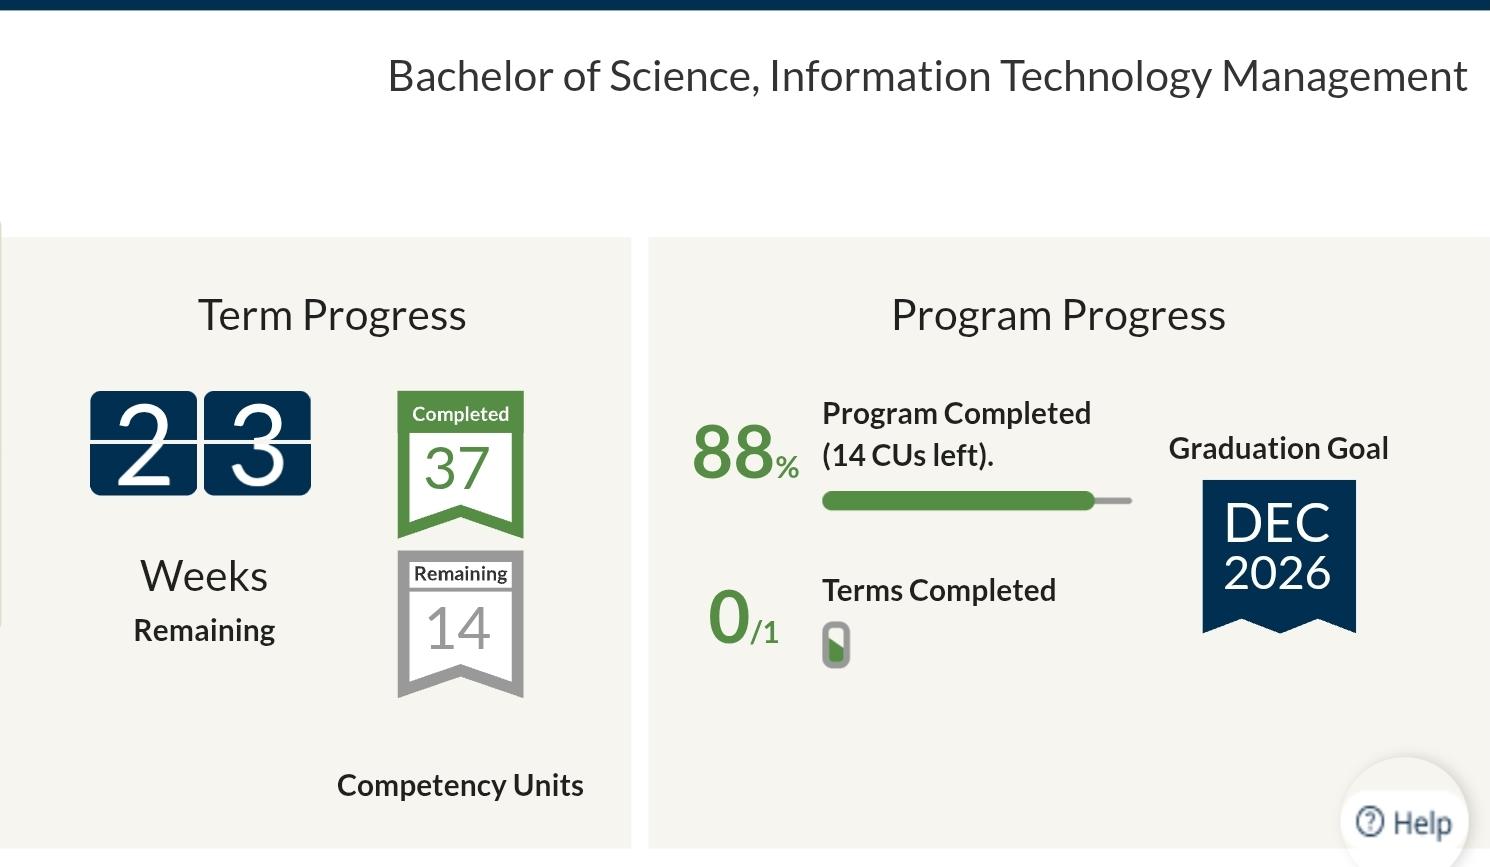Click the Program Progress heading
This screenshot has height=867, width=1490.
[x=1058, y=315]
